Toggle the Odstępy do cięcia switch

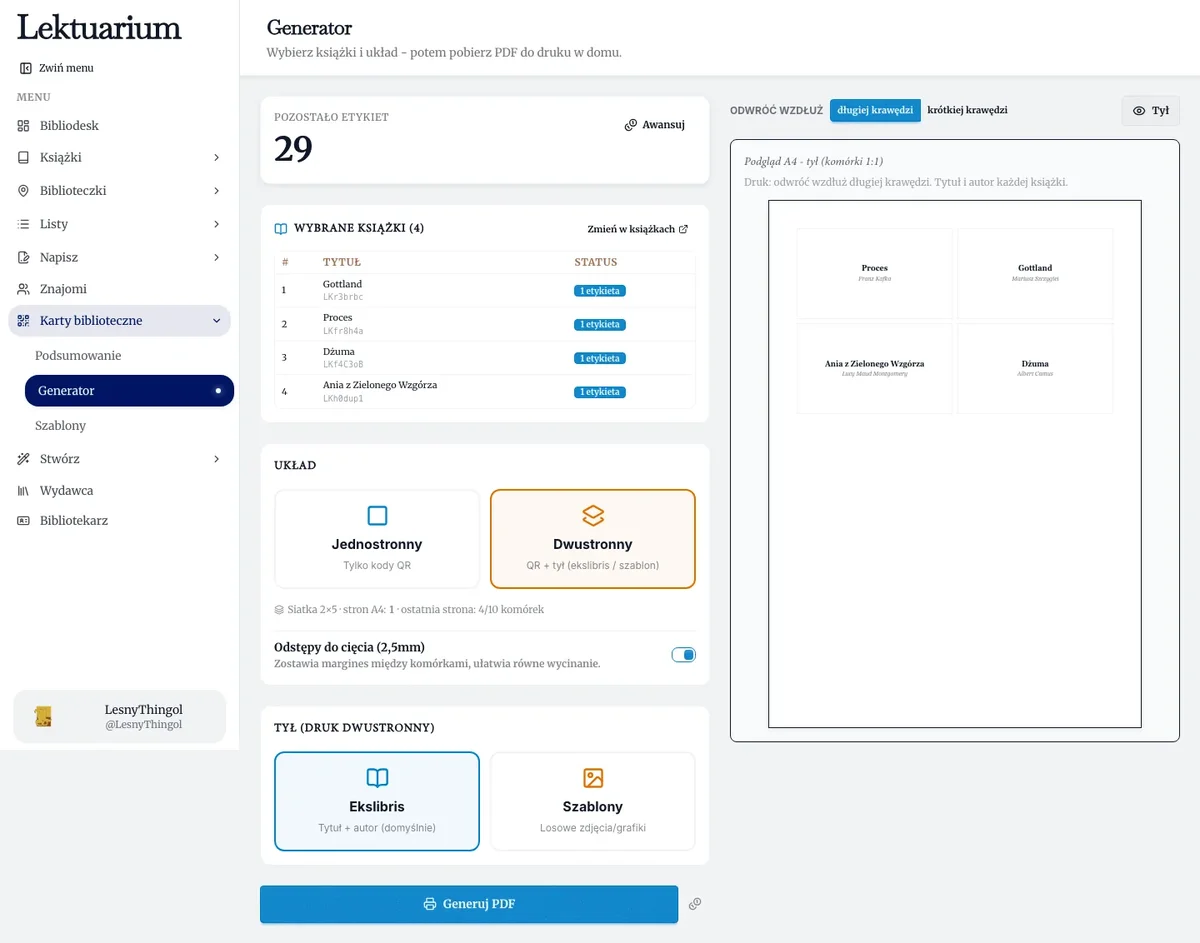683,655
